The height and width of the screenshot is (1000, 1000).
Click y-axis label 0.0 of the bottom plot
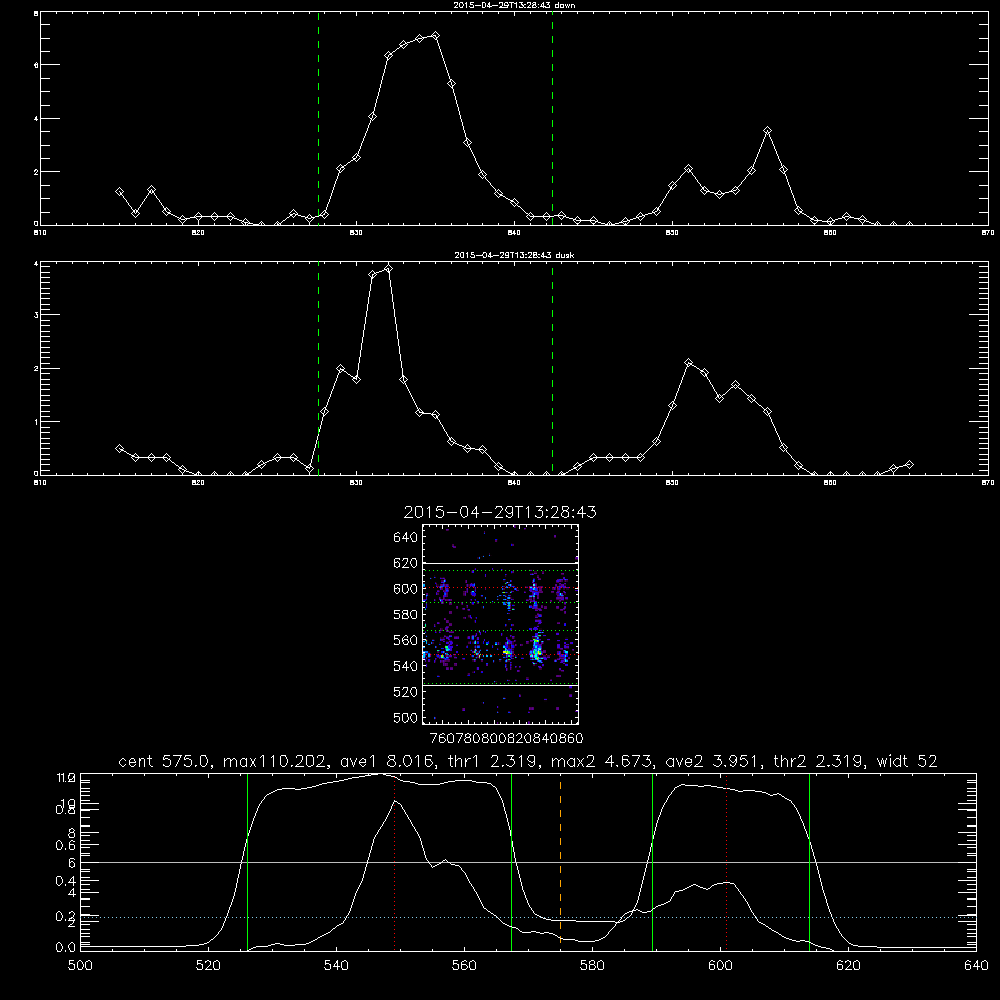[x=66, y=948]
